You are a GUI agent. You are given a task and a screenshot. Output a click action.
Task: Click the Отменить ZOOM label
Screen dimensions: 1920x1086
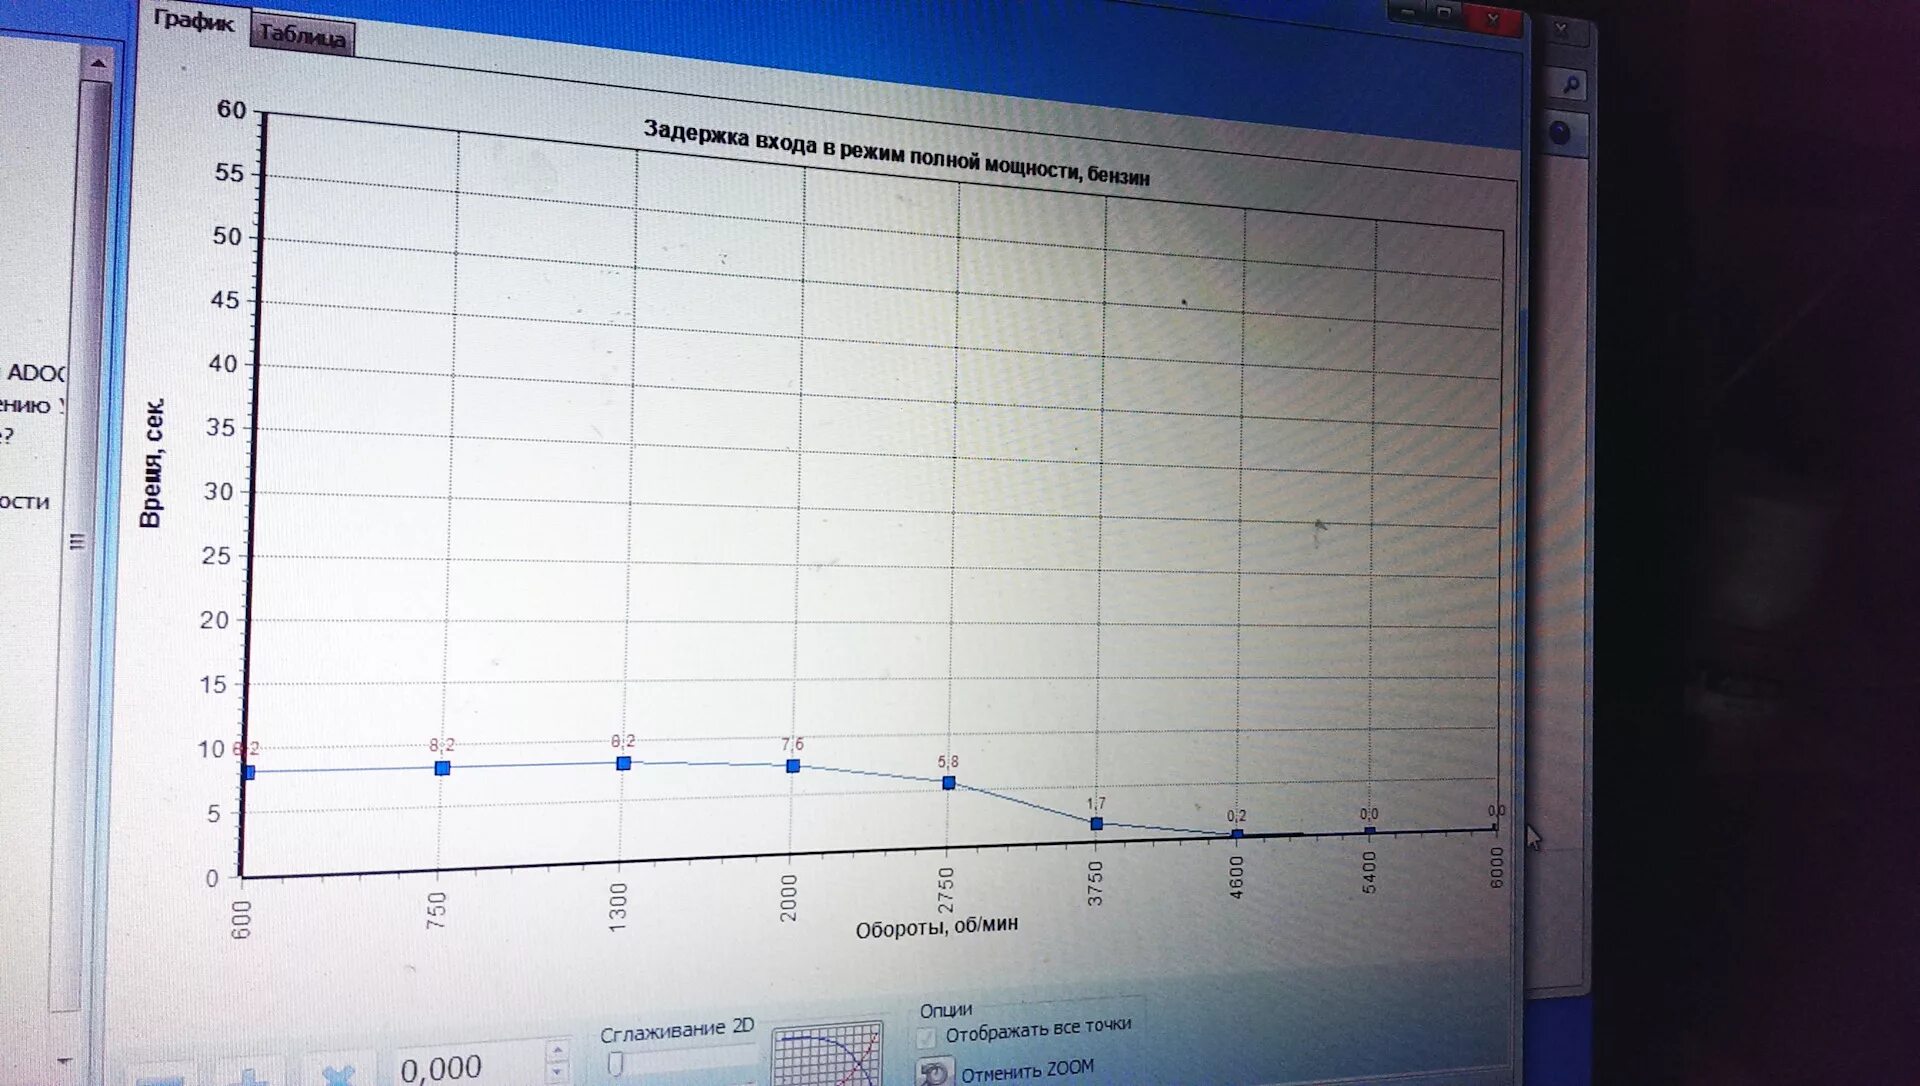tap(1027, 1070)
